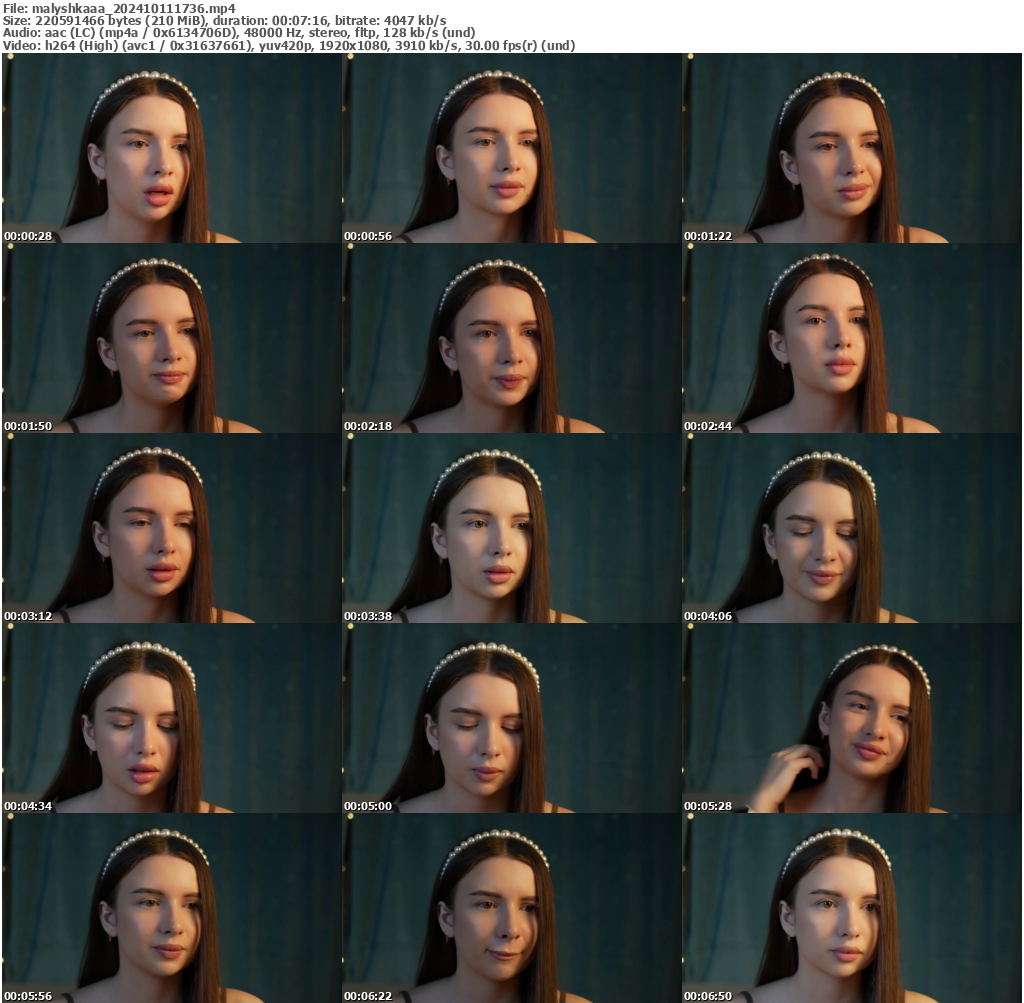Select the thumbnail frame at 00:00:56
Viewport: 1024px width, 1003px height.
512,148
